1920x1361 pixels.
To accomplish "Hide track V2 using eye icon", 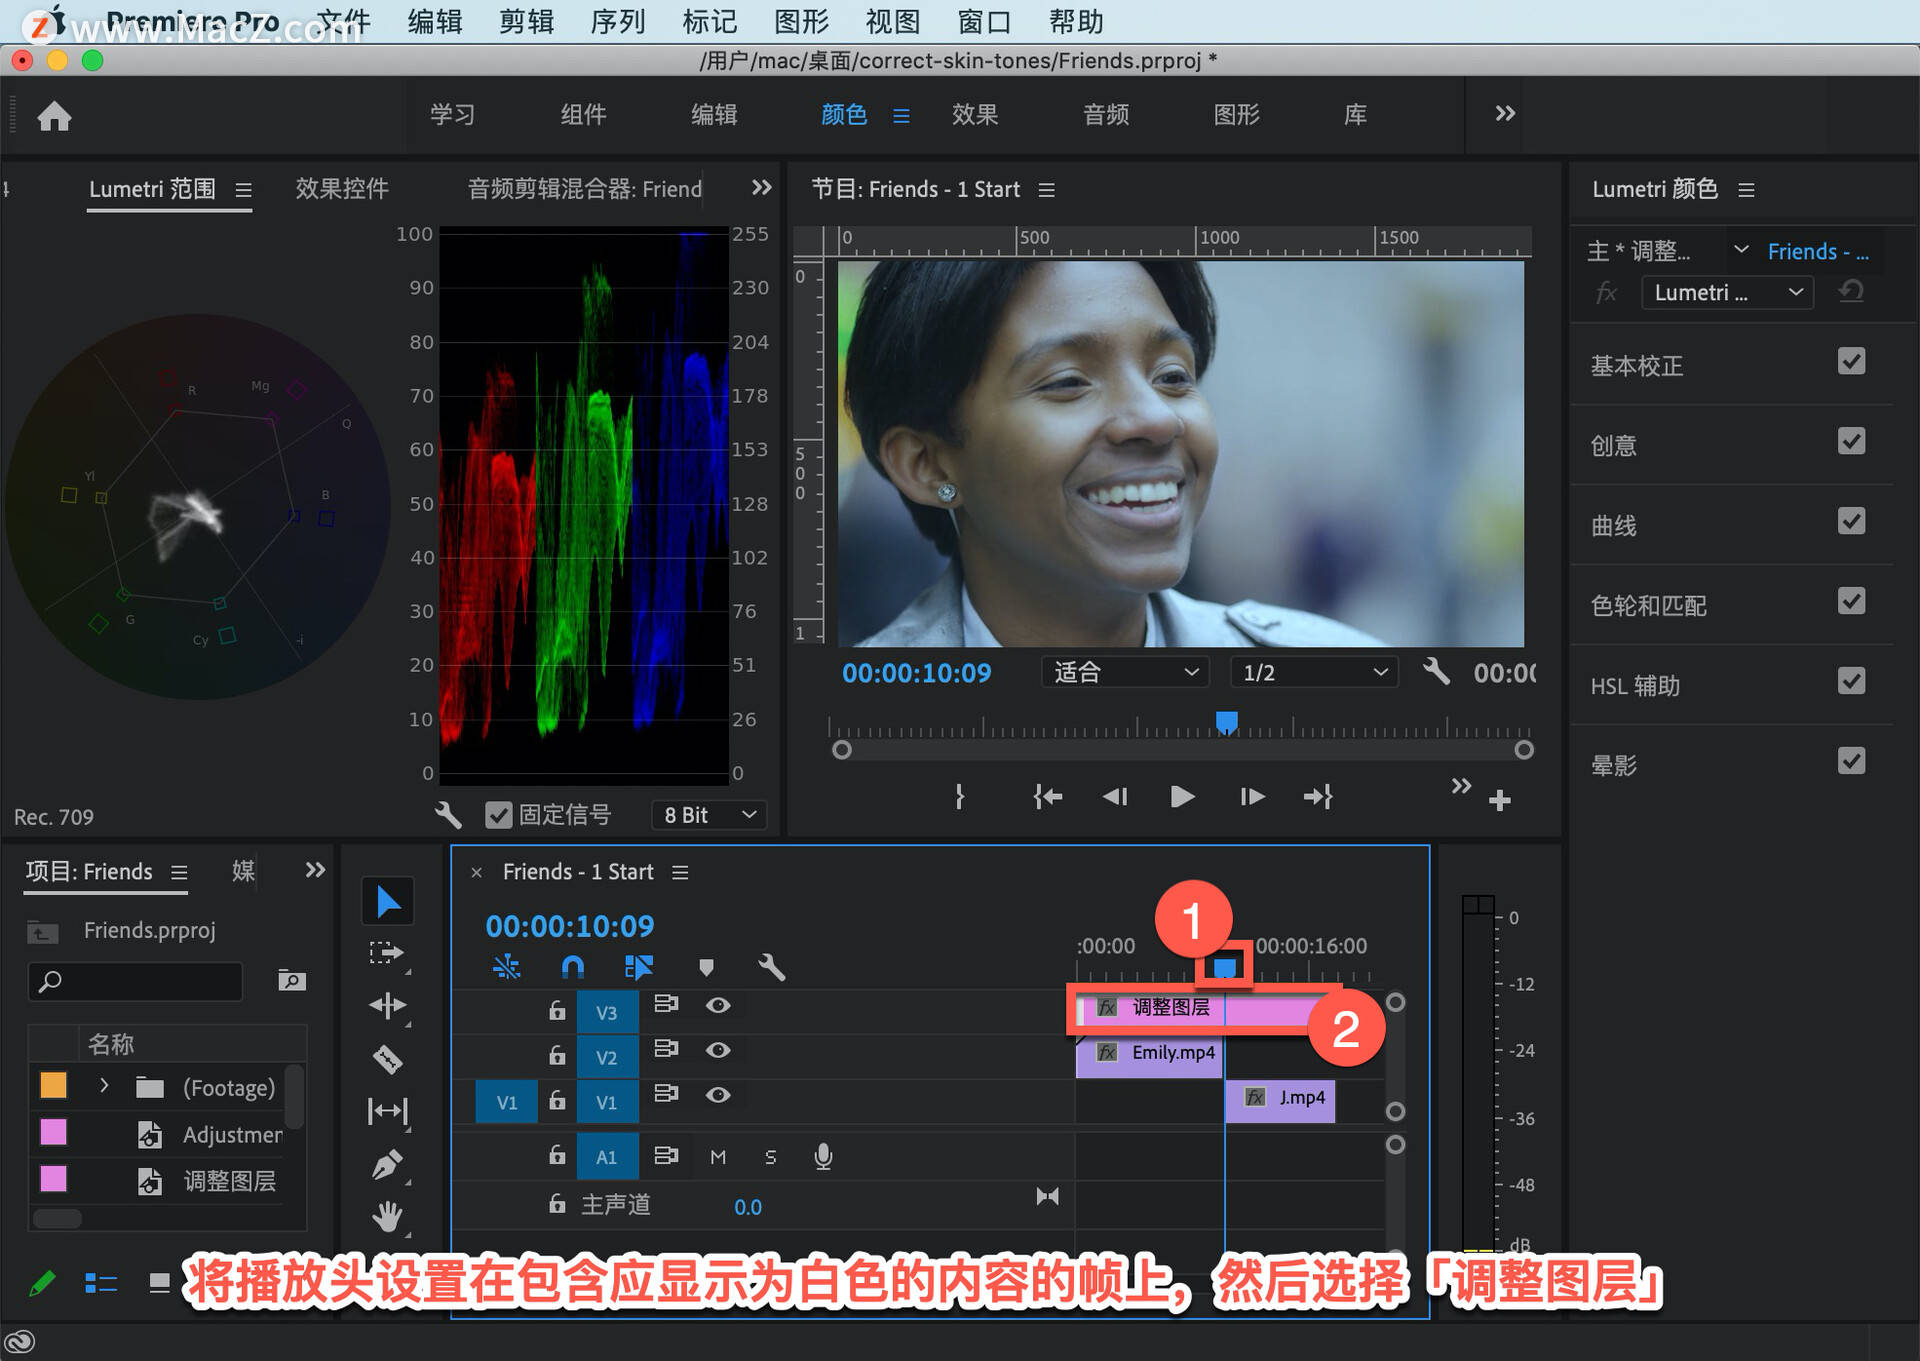I will [x=717, y=1050].
